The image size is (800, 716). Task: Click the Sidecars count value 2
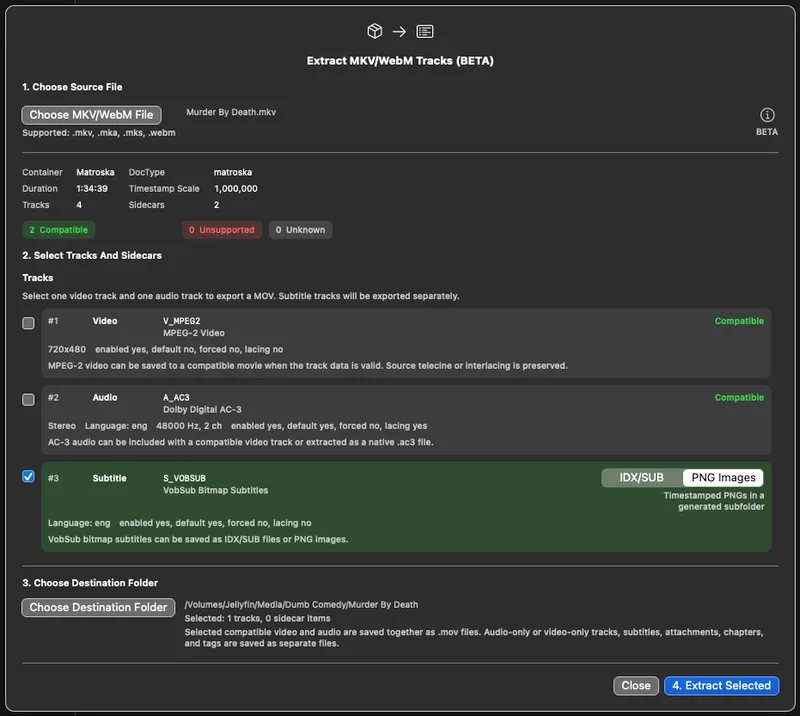click(216, 205)
